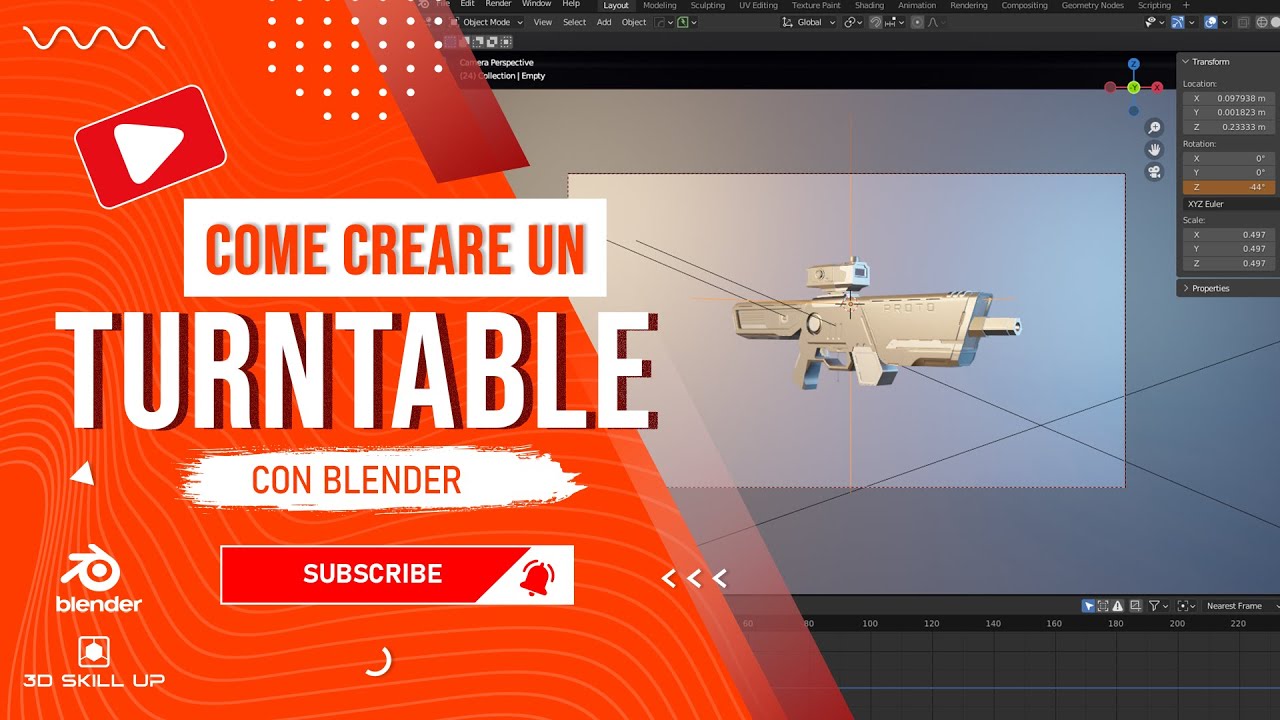Switch to the Rendering workspace tab
This screenshot has height=720, width=1280.
969,5
